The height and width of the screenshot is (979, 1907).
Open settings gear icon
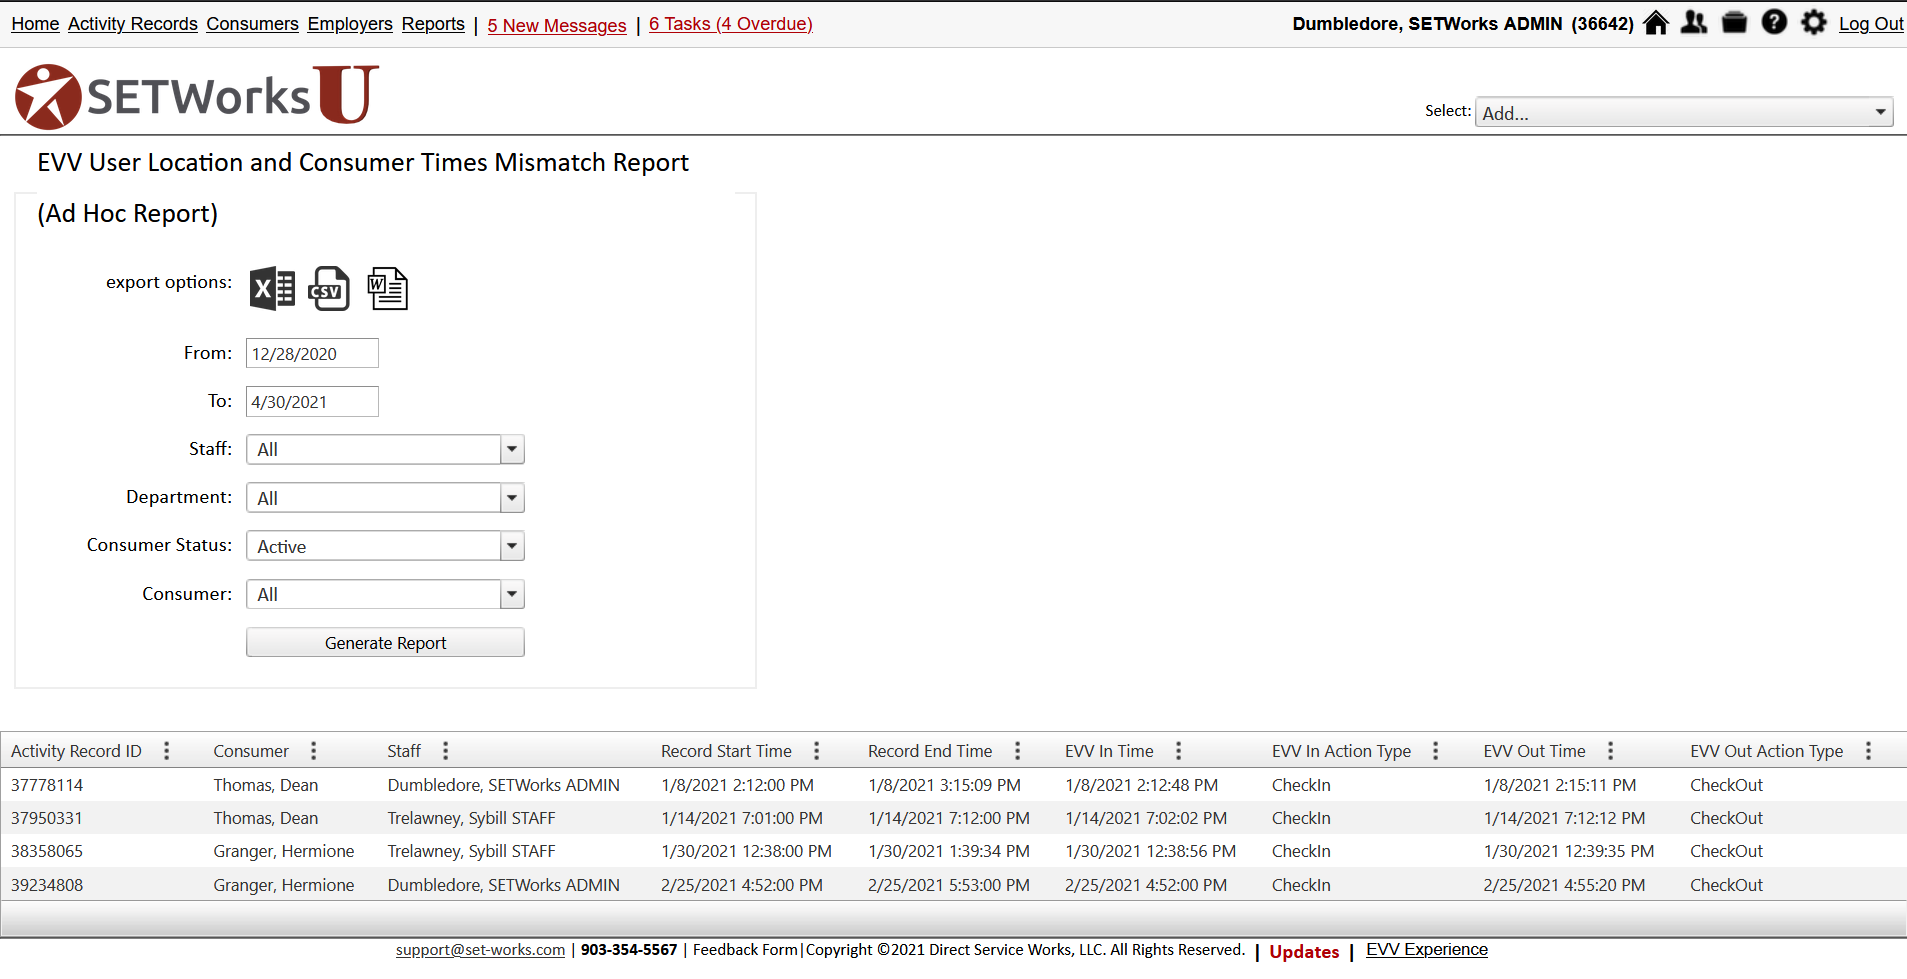[1814, 23]
